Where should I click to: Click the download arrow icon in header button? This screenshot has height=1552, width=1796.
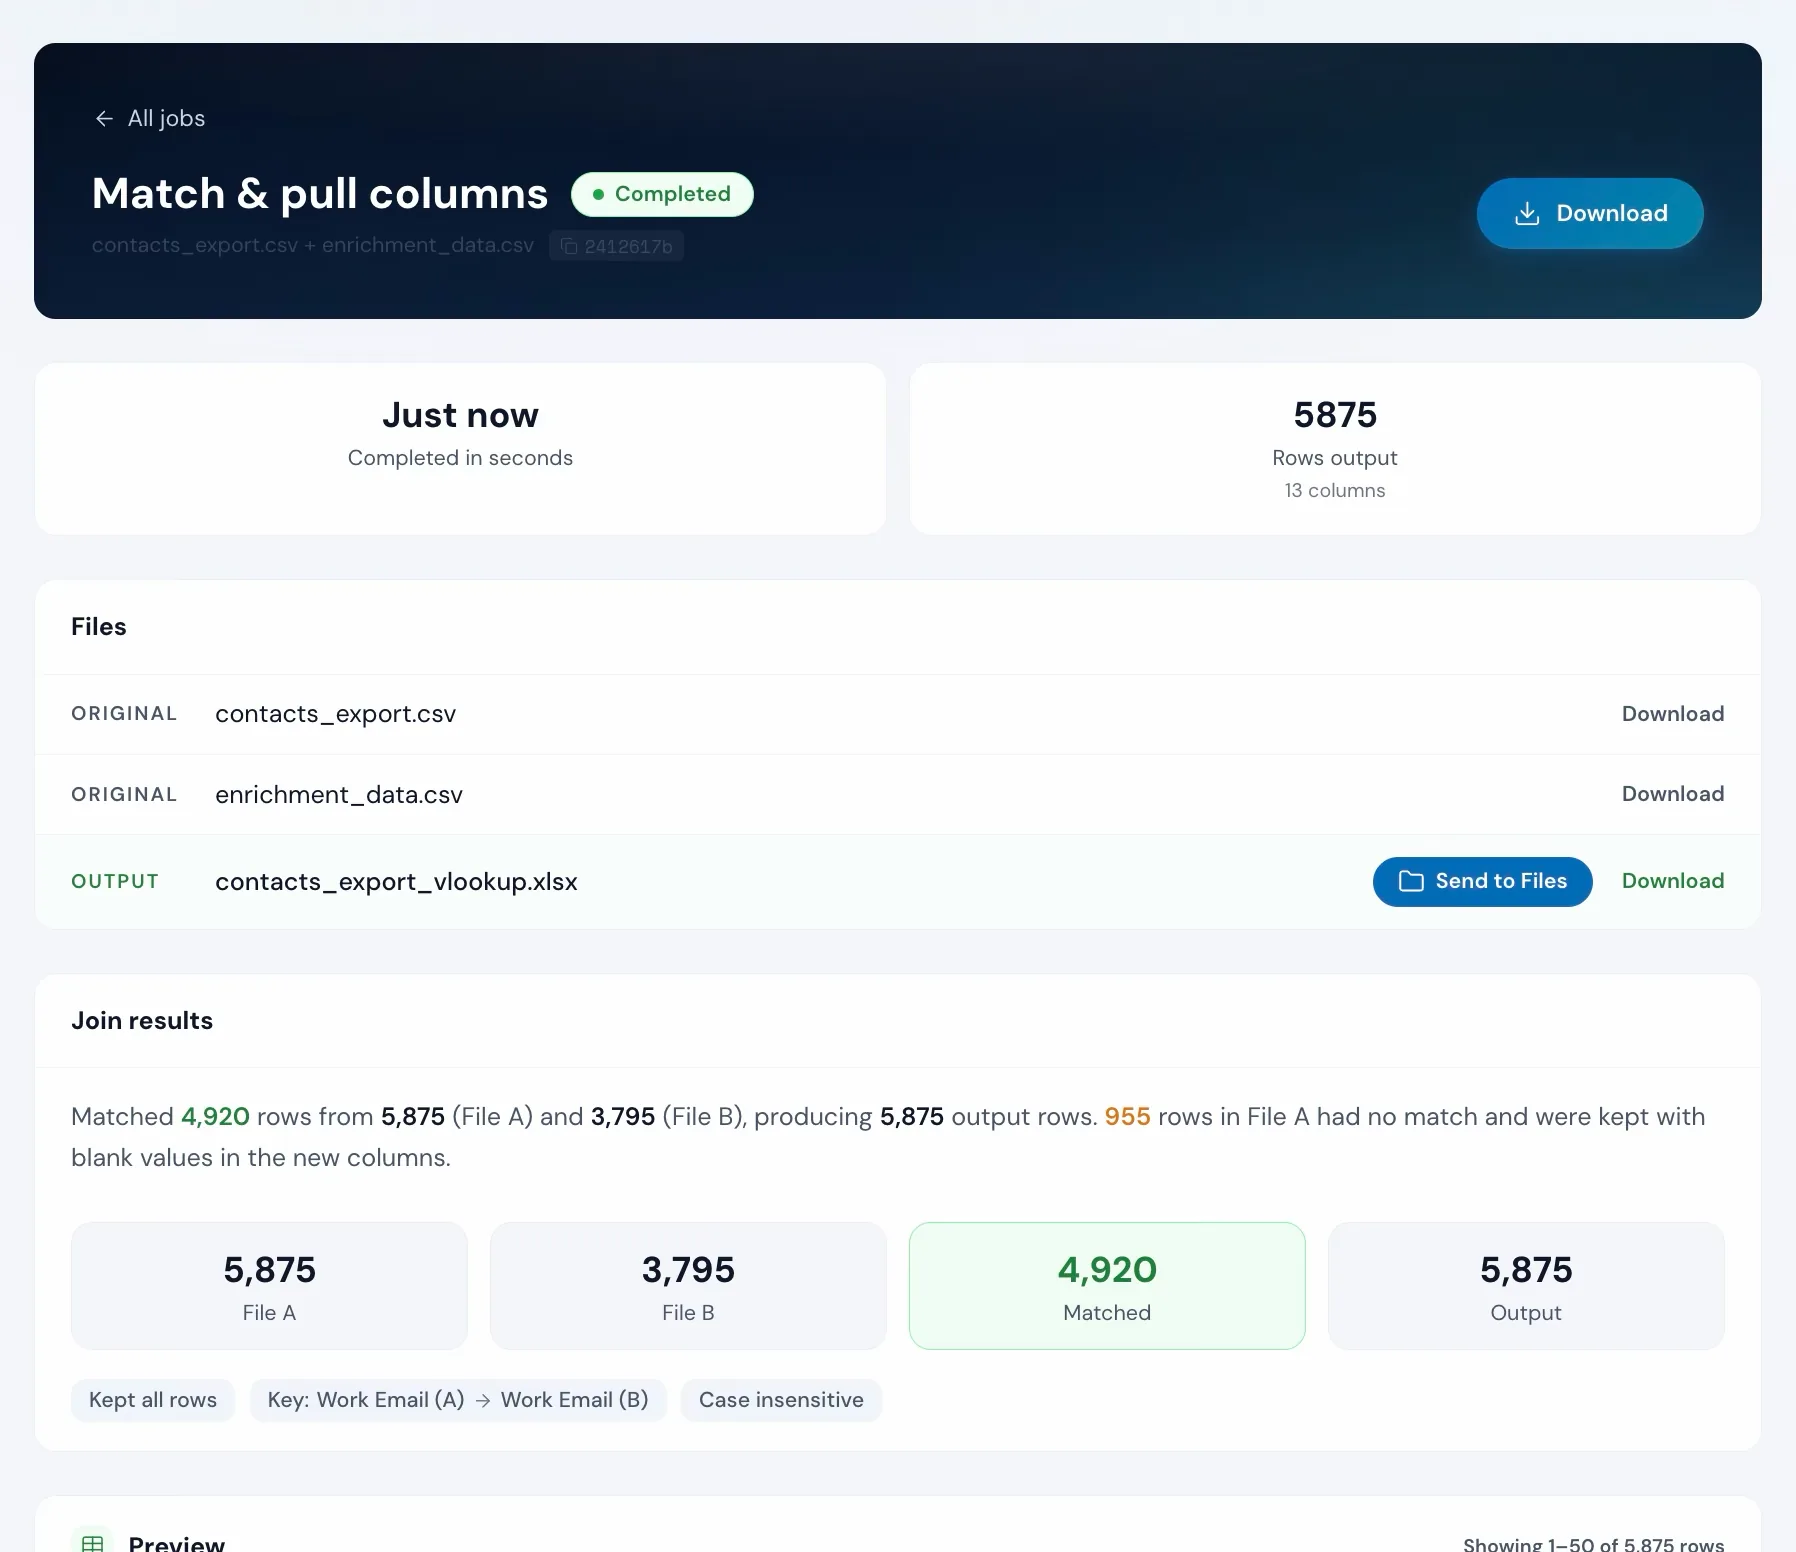tap(1527, 214)
